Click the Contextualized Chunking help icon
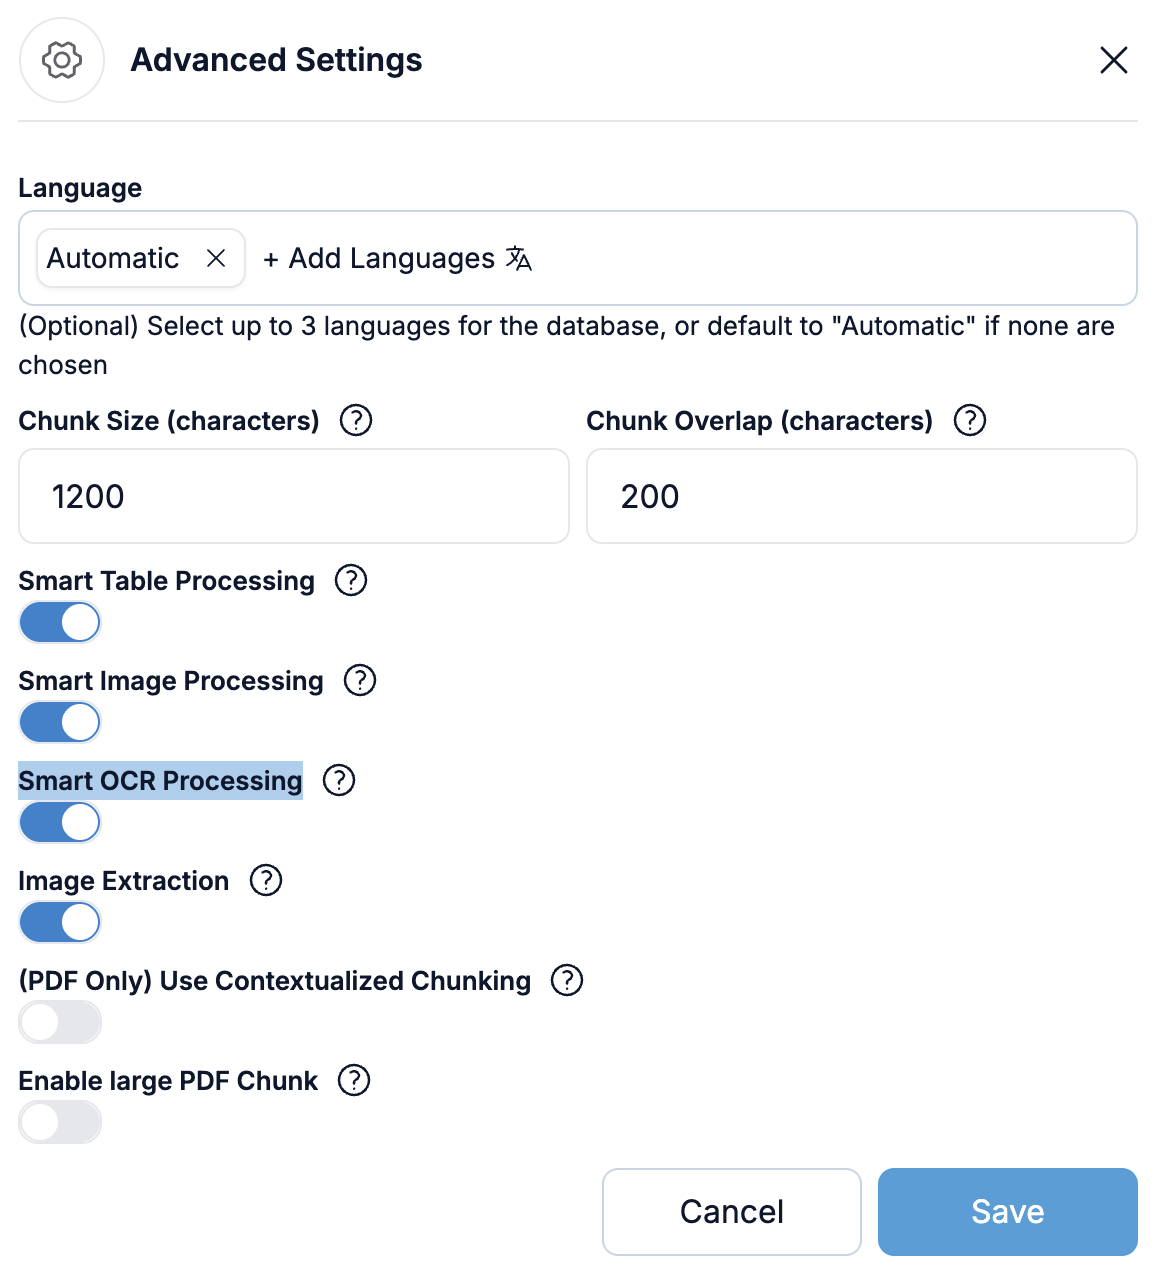1160x1278 pixels. coord(567,980)
